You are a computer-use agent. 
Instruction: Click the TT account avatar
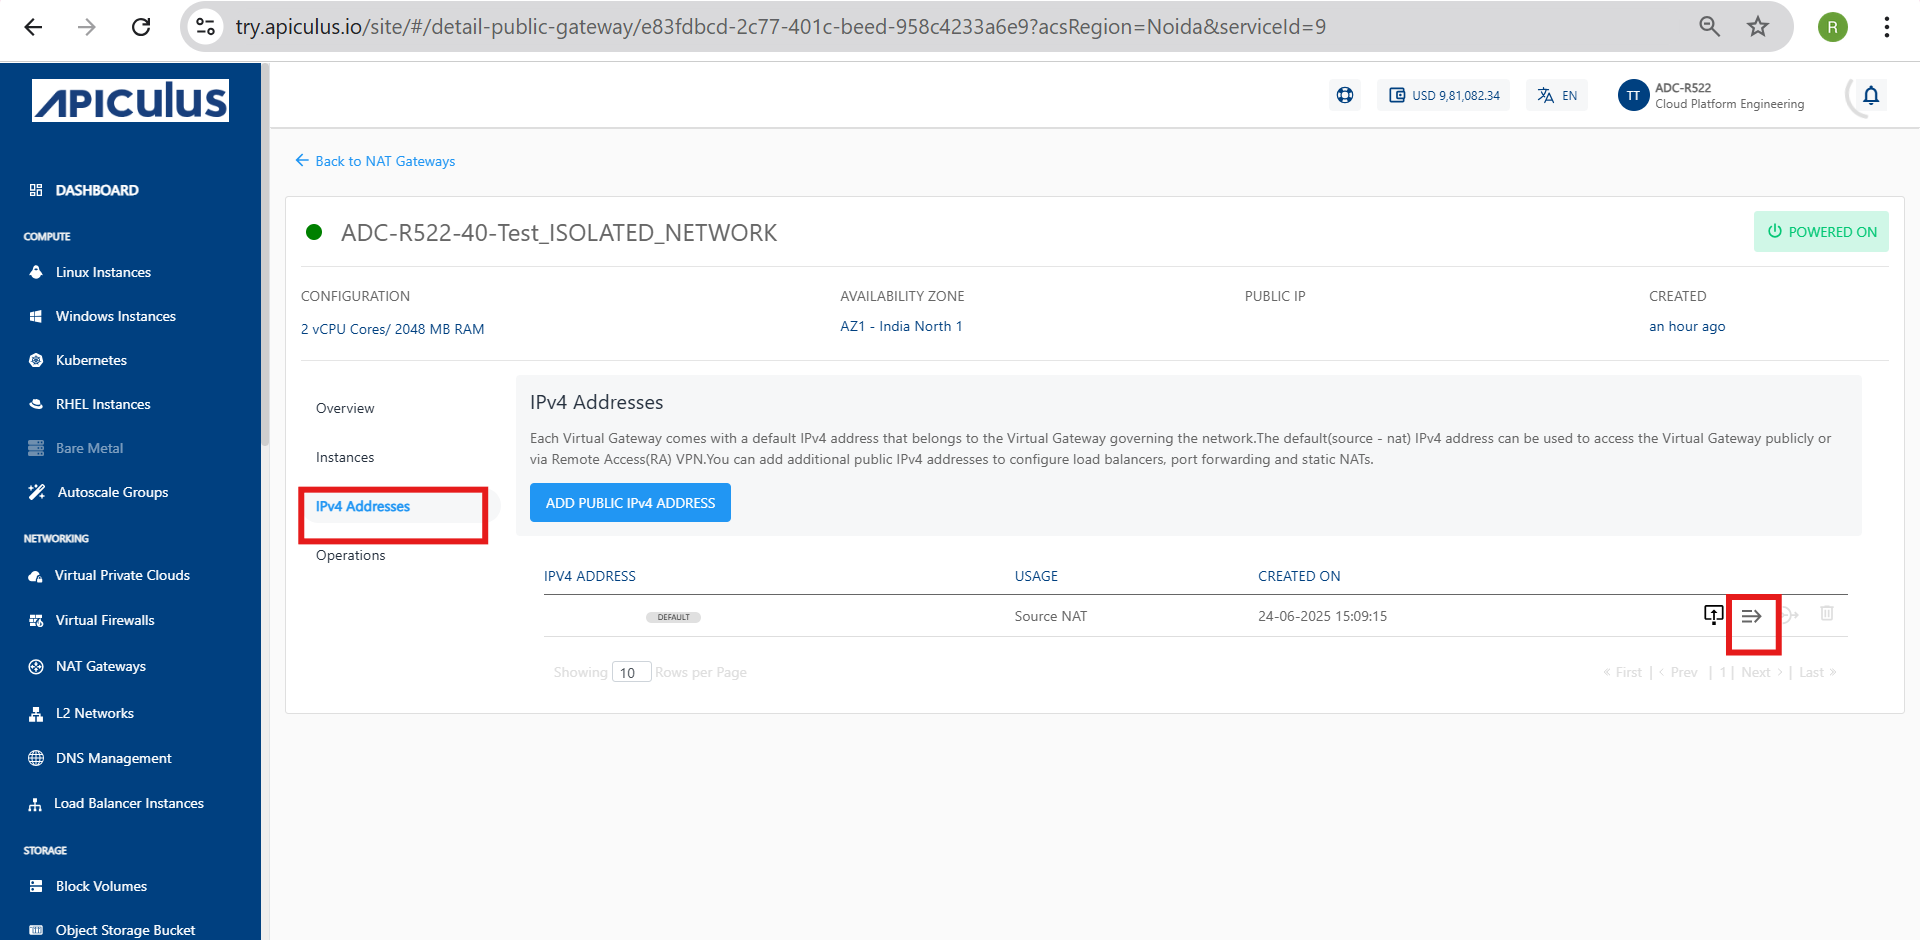(x=1632, y=96)
